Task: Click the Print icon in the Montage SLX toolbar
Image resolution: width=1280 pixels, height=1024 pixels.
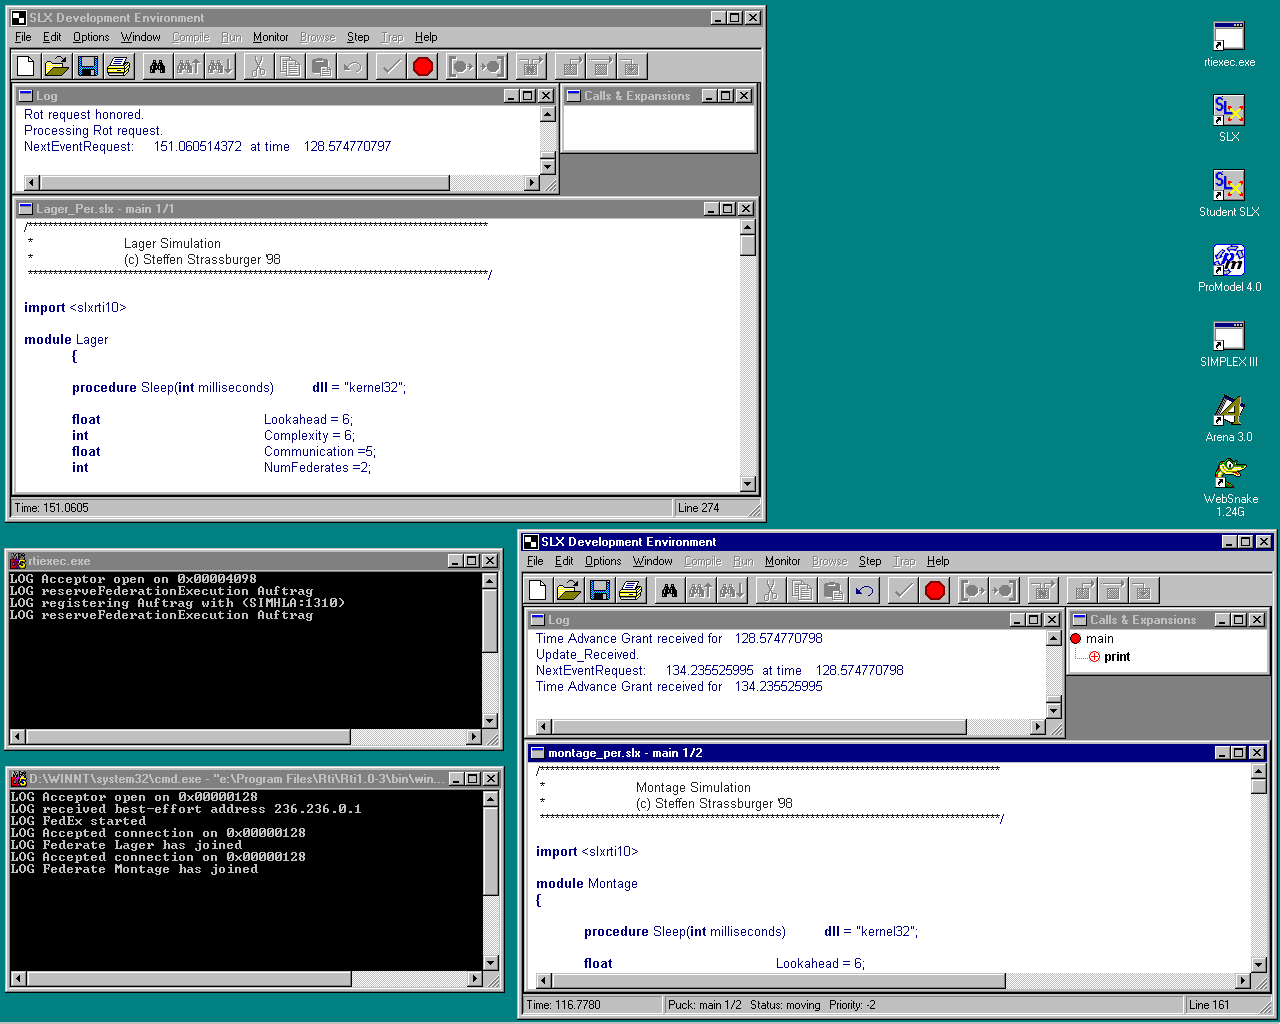Action: tap(630, 591)
